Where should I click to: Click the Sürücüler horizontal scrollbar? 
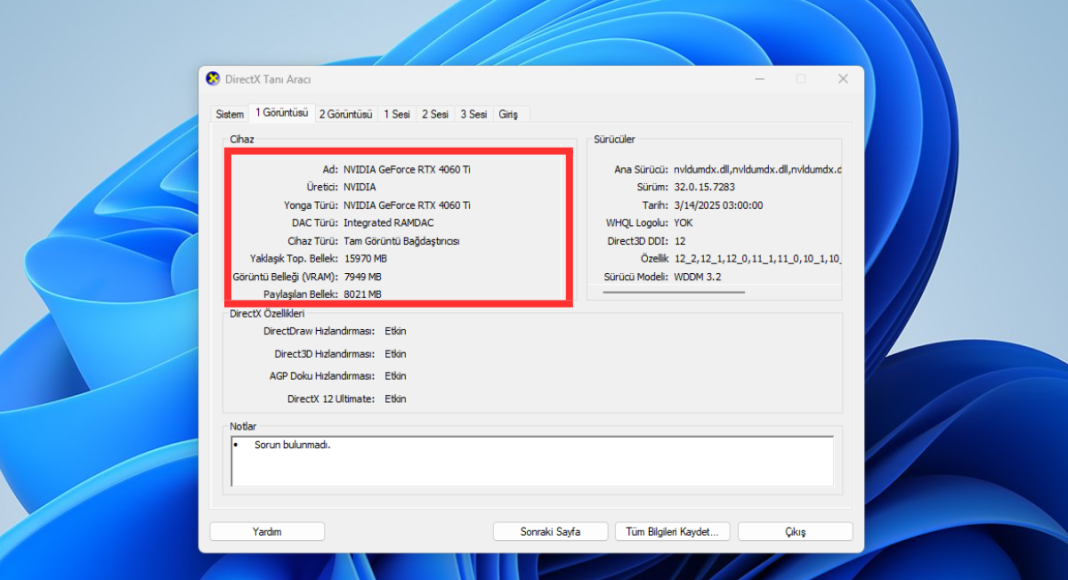[x=674, y=292]
